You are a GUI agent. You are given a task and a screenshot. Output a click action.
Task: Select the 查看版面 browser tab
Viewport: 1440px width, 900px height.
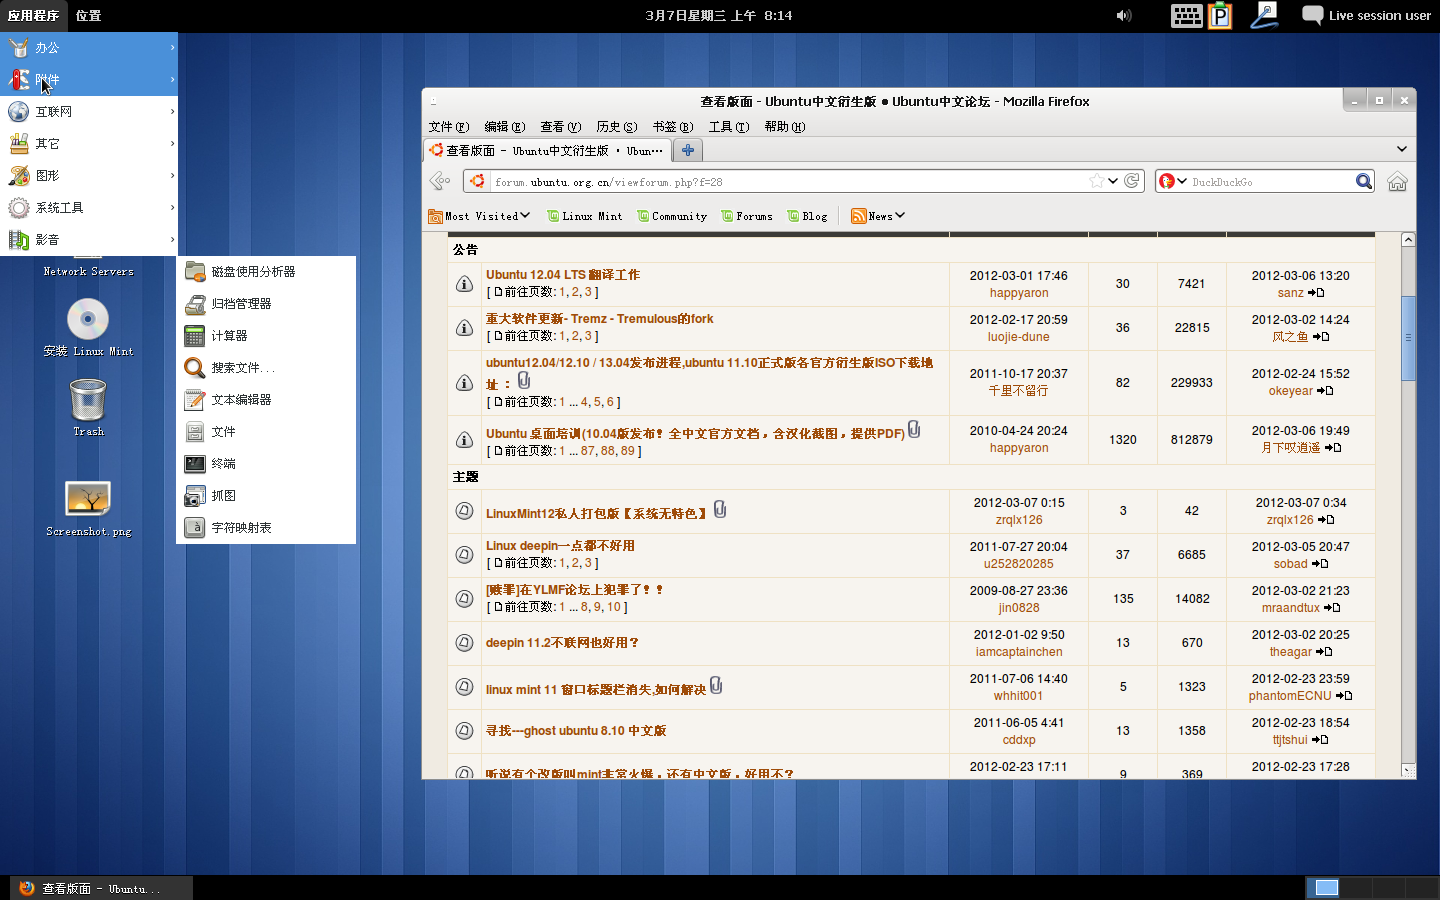point(547,150)
